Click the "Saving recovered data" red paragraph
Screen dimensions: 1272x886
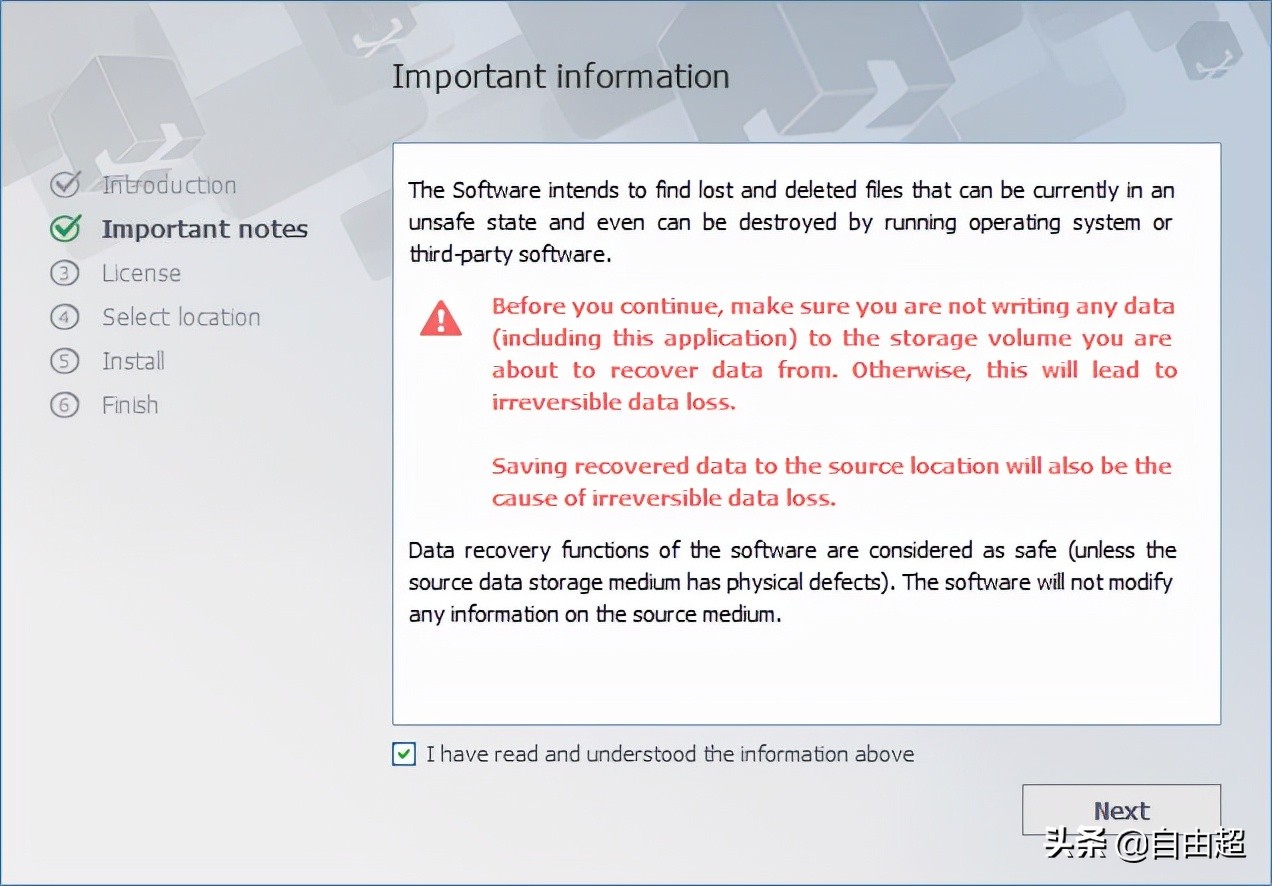click(831, 481)
